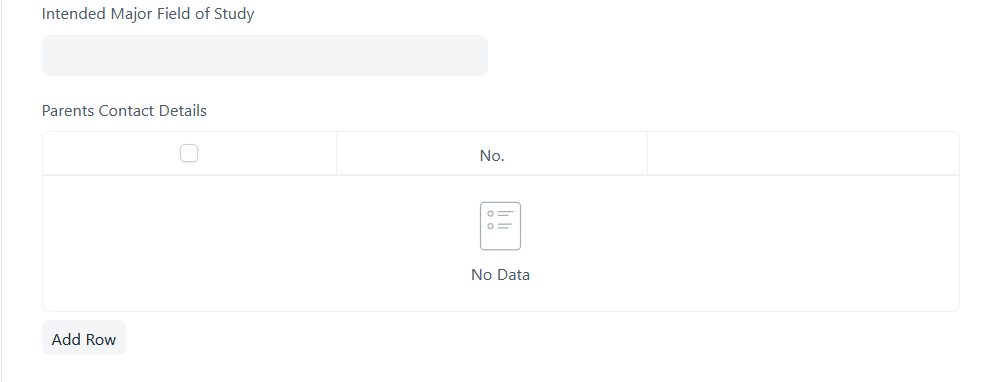Focus the Intended Major Field of Study input
Screen dimensions: 1000x382
click(x=265, y=55)
